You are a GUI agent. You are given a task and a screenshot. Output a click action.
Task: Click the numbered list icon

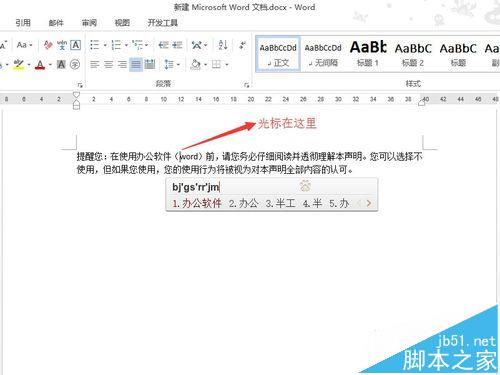pyautogui.click(x=116, y=45)
